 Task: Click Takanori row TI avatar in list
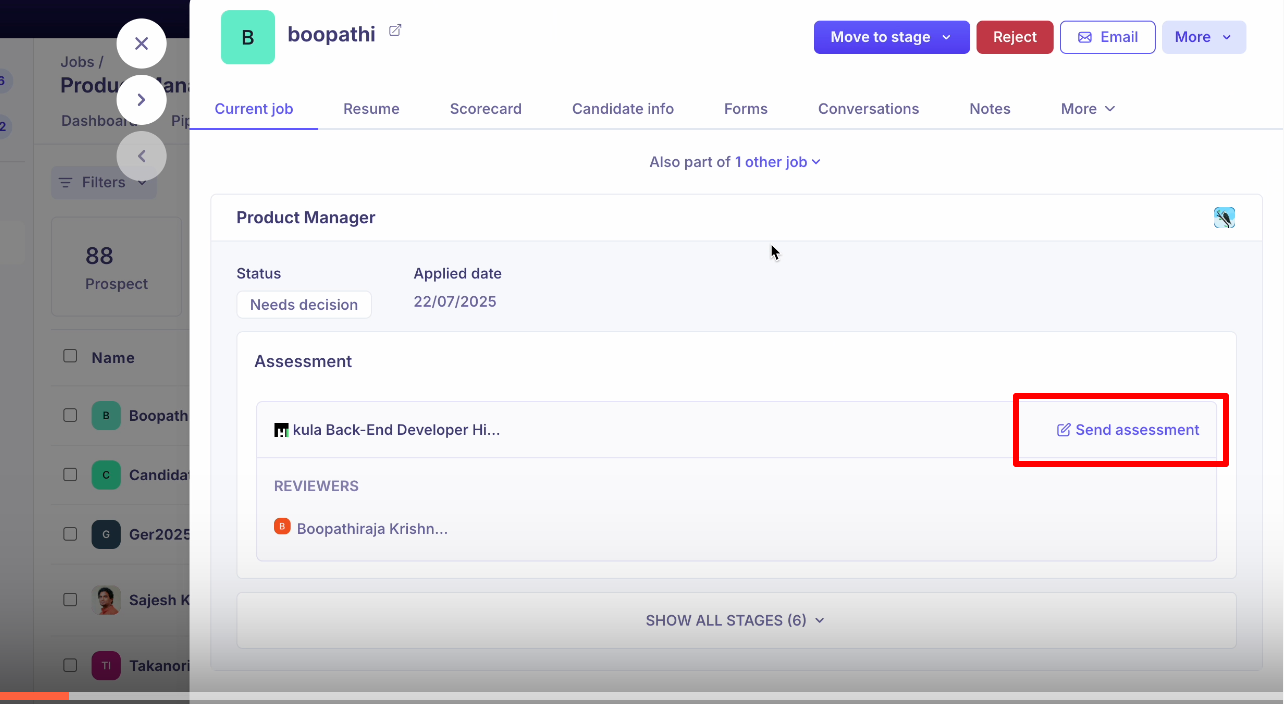point(106,665)
